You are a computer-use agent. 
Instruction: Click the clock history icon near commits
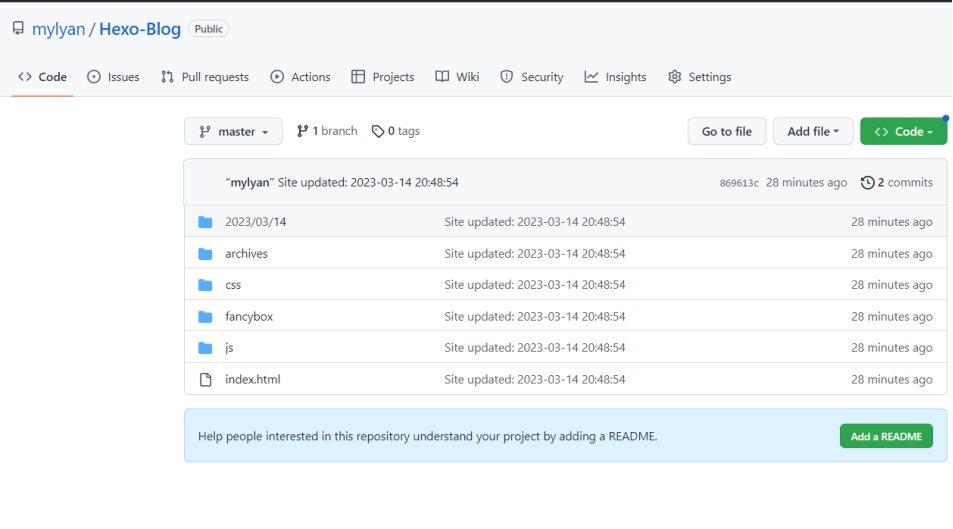tap(867, 183)
